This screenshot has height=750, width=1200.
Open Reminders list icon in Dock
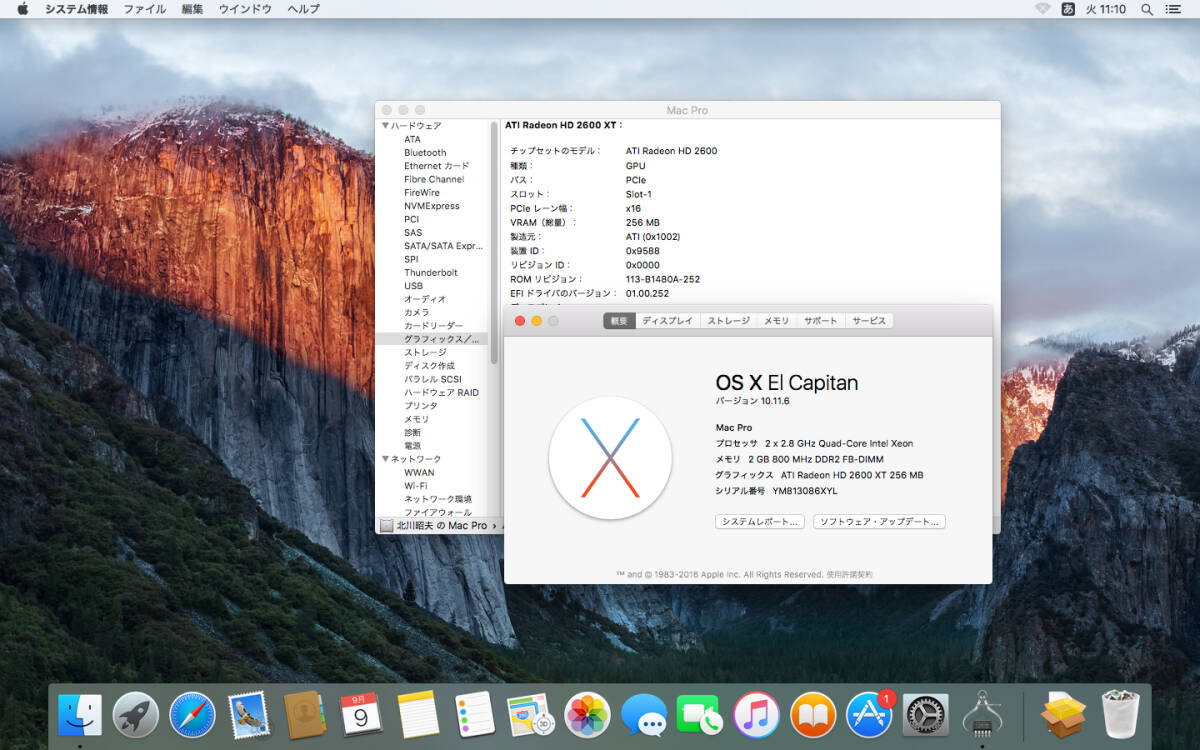click(474, 714)
